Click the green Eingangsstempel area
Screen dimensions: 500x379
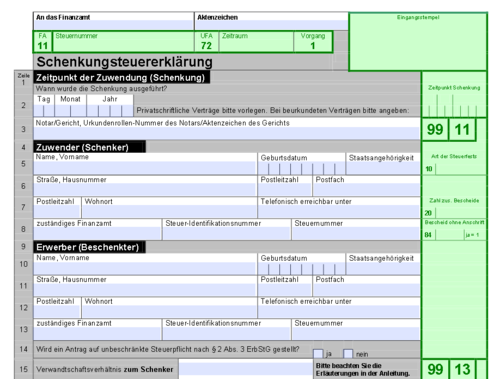[x=418, y=42]
